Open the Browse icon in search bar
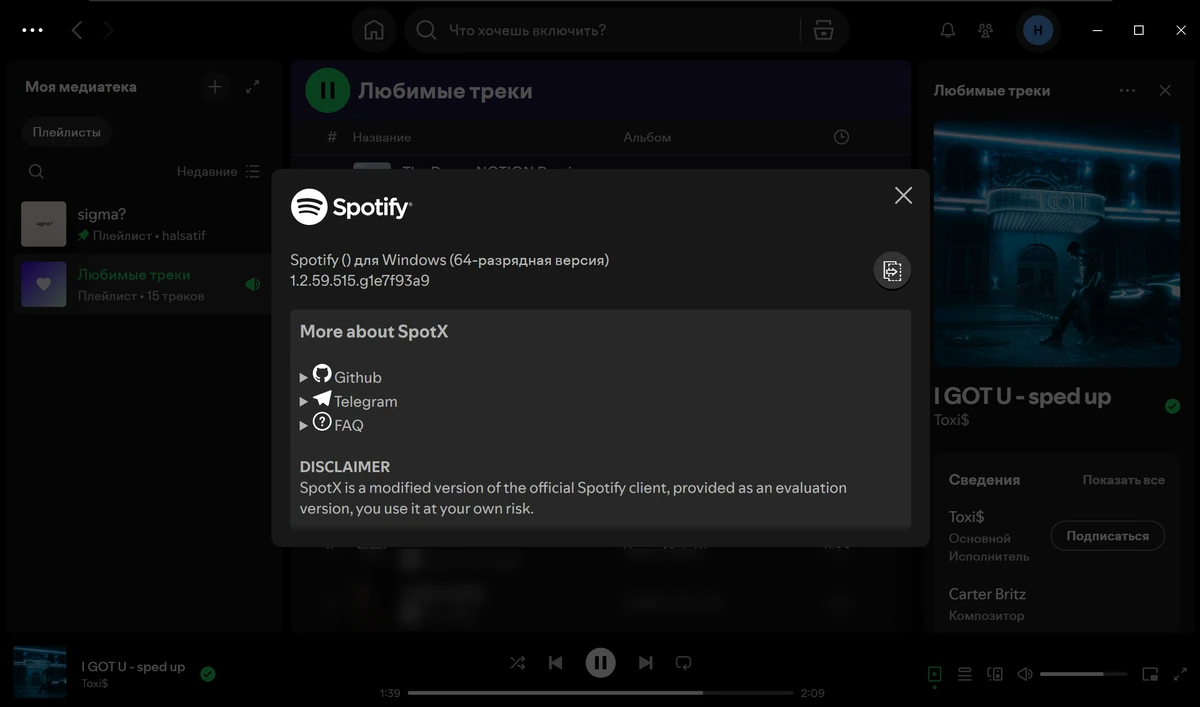Image resolution: width=1200 pixels, height=707 pixels. pyautogui.click(x=823, y=30)
